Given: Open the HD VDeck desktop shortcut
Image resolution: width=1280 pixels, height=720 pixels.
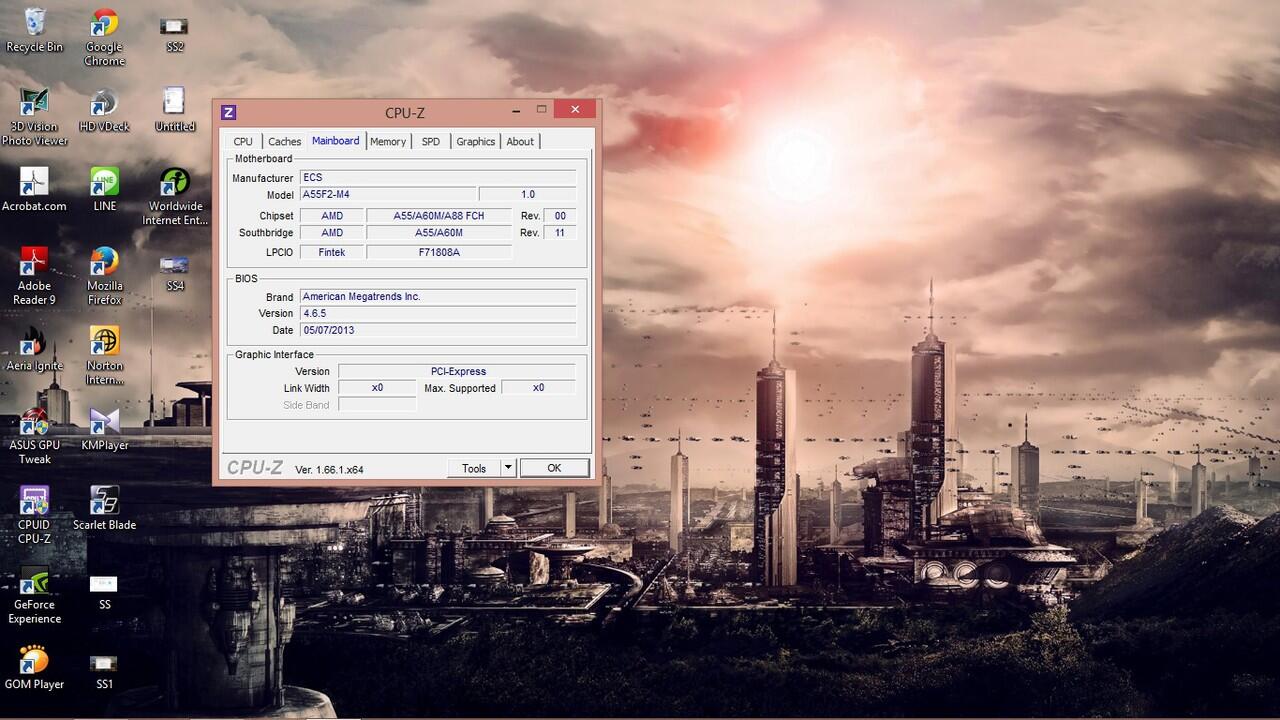Looking at the screenshot, I should coord(104,111).
